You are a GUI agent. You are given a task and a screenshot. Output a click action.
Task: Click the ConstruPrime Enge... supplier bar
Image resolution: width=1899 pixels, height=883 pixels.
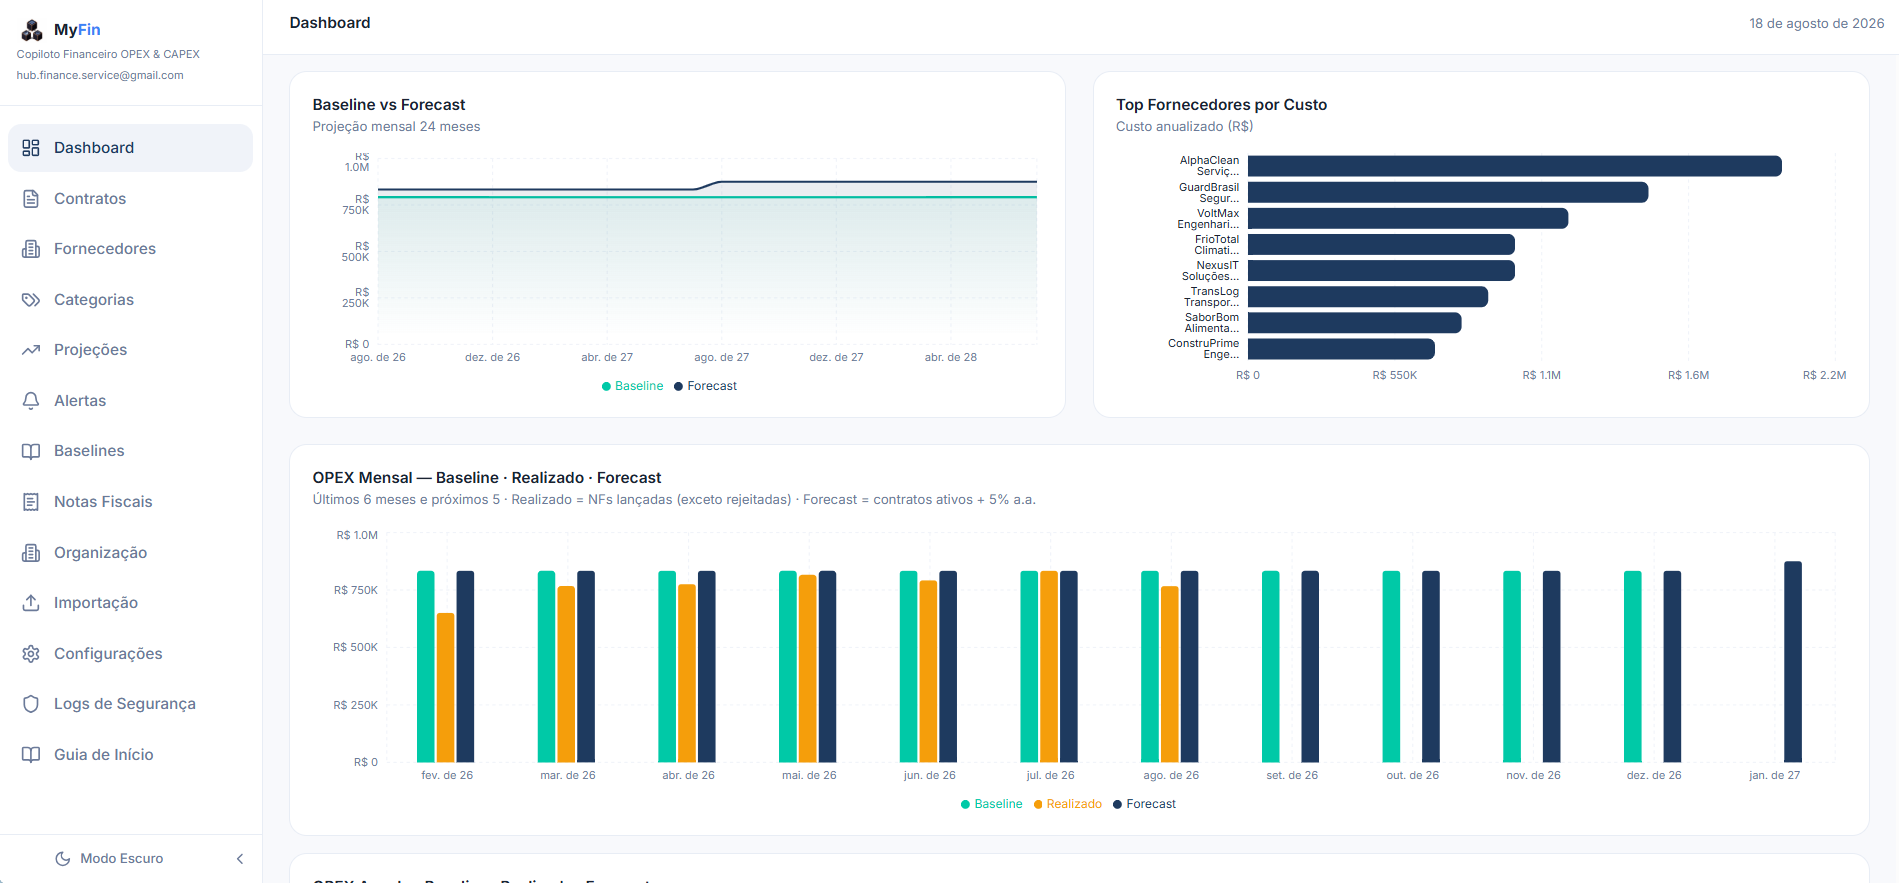(x=1341, y=349)
